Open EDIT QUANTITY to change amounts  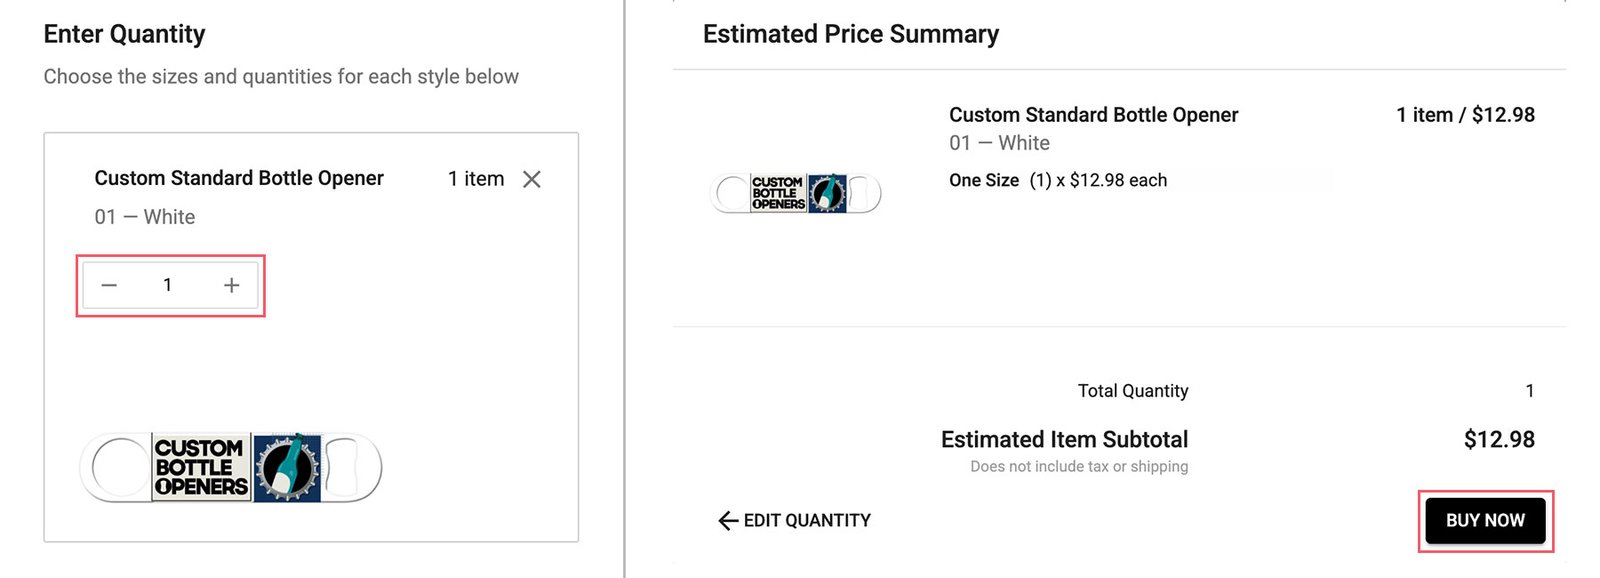pos(805,520)
